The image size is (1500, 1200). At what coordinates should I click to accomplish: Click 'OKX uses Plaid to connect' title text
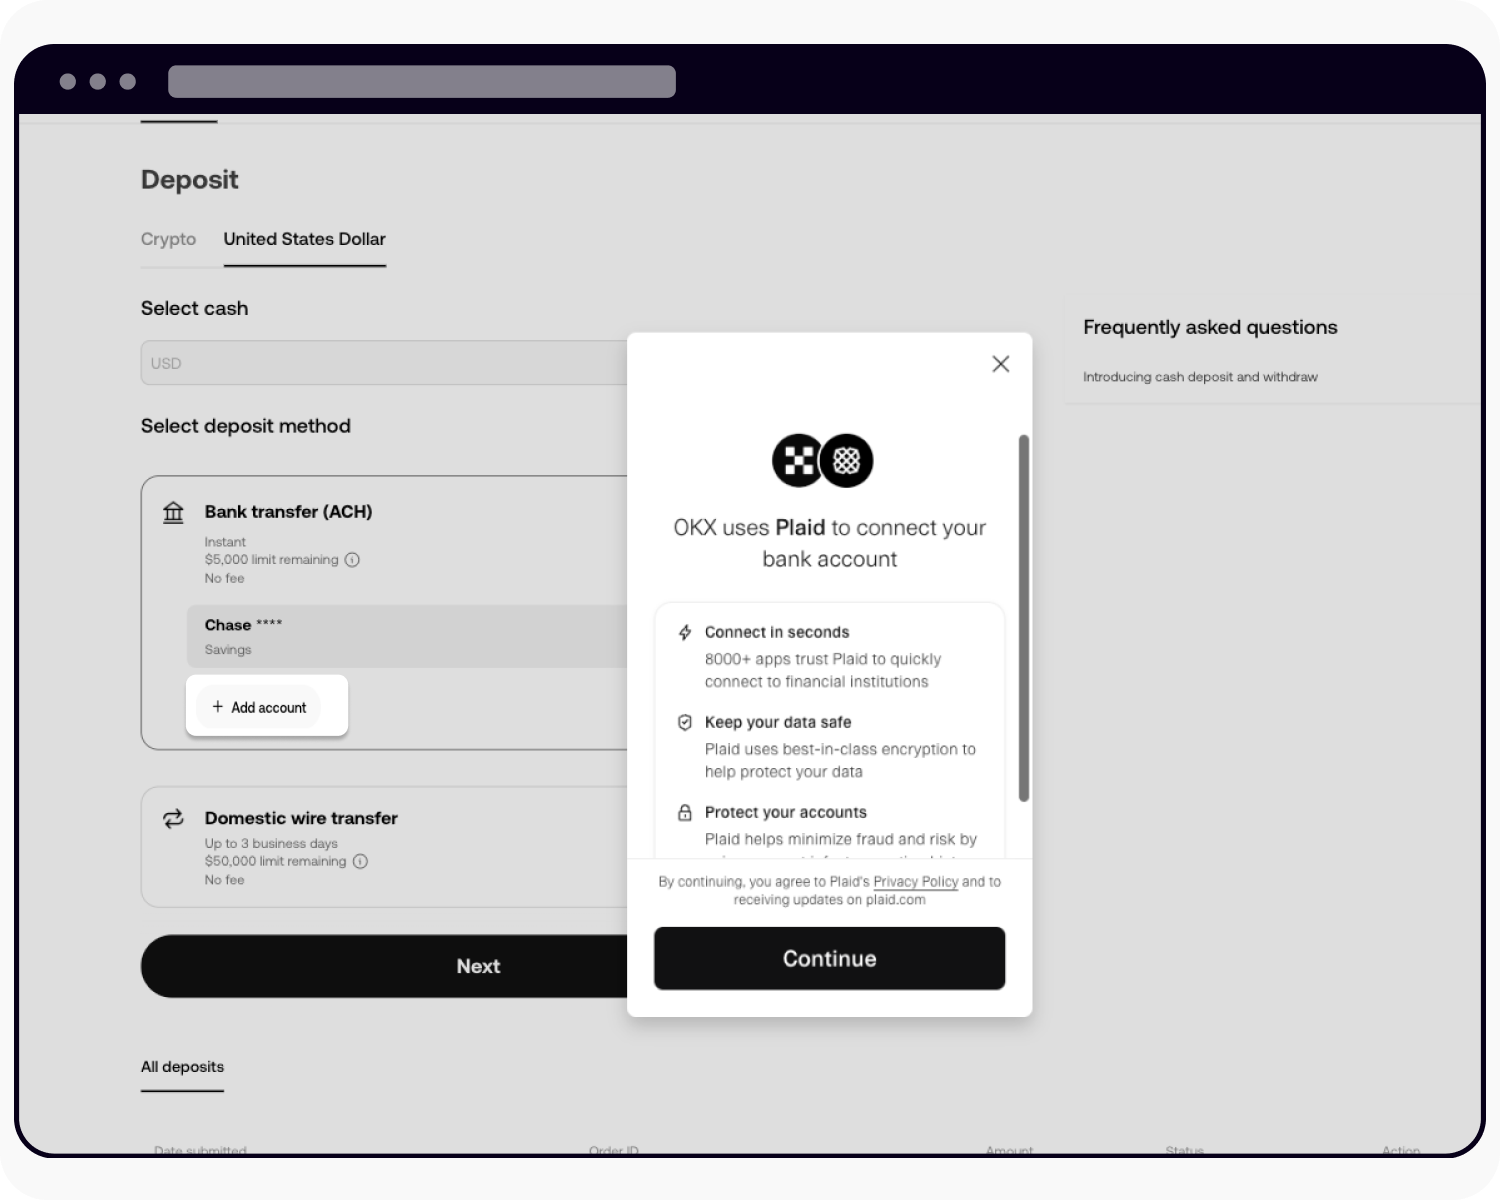[x=829, y=543]
